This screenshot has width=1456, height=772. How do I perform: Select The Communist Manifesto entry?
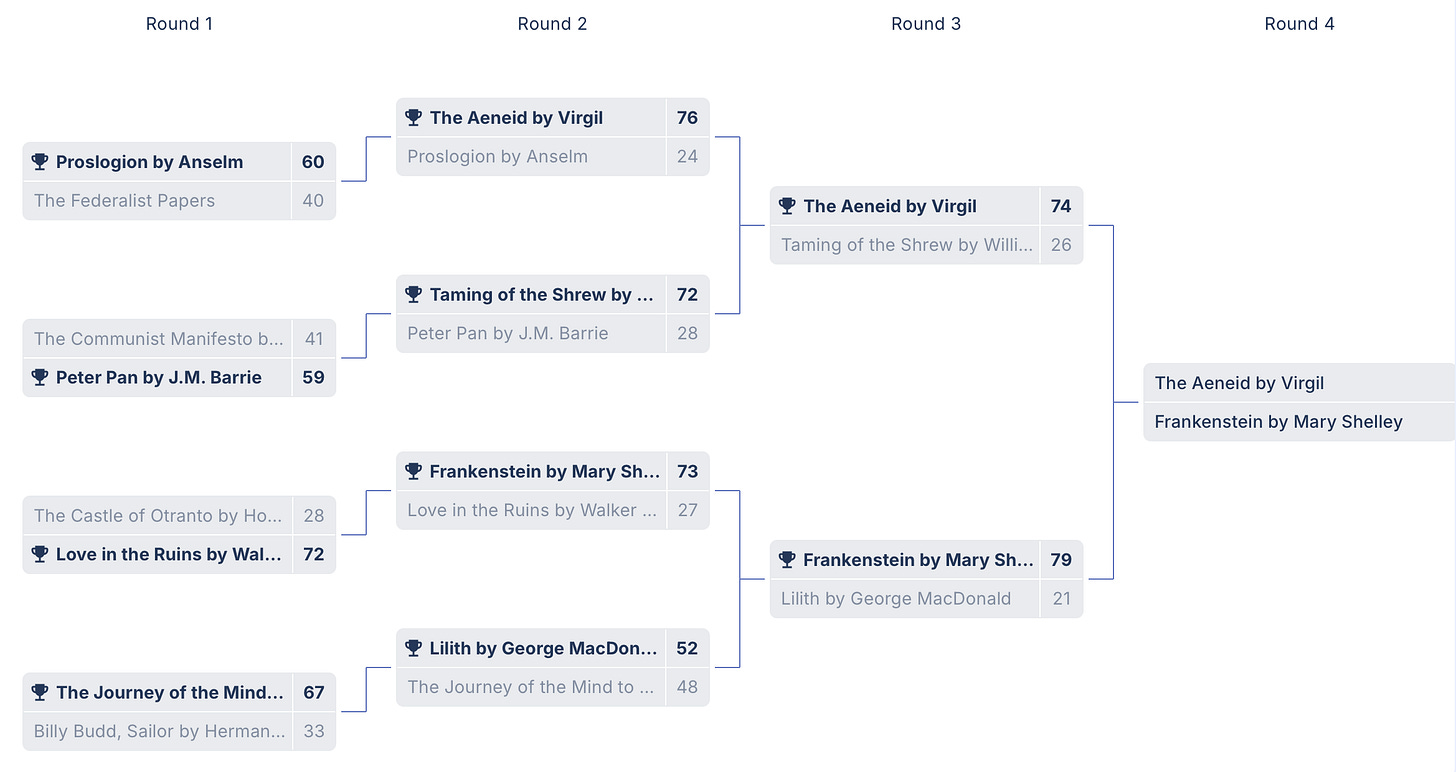(179, 339)
